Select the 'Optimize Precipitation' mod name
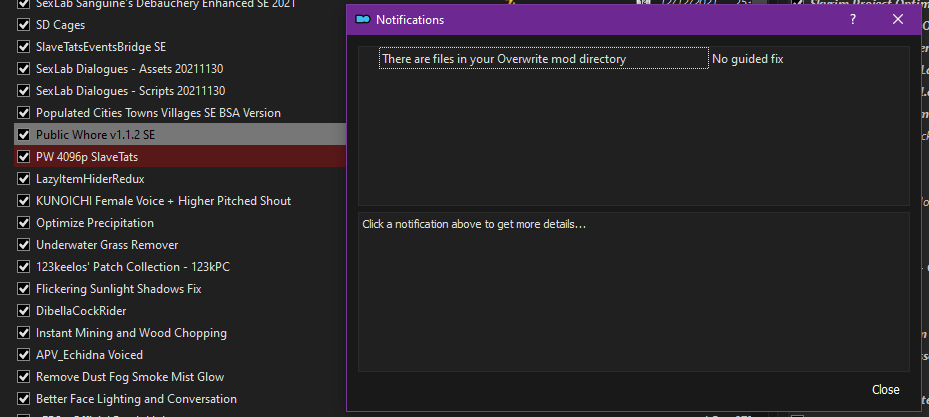The width and height of the screenshot is (929, 417). coord(95,223)
